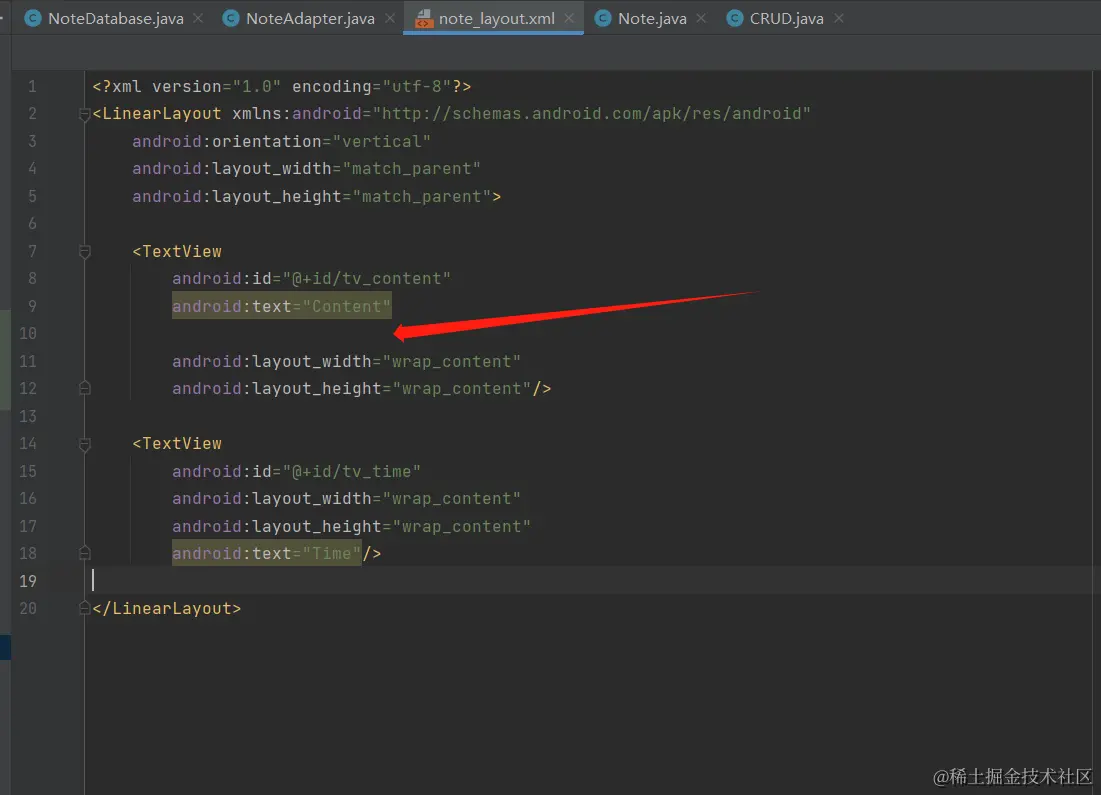Viewport: 1101px width, 795px height.
Task: Click the NoteDatabase.java class file icon
Action: pyautogui.click(x=32, y=18)
